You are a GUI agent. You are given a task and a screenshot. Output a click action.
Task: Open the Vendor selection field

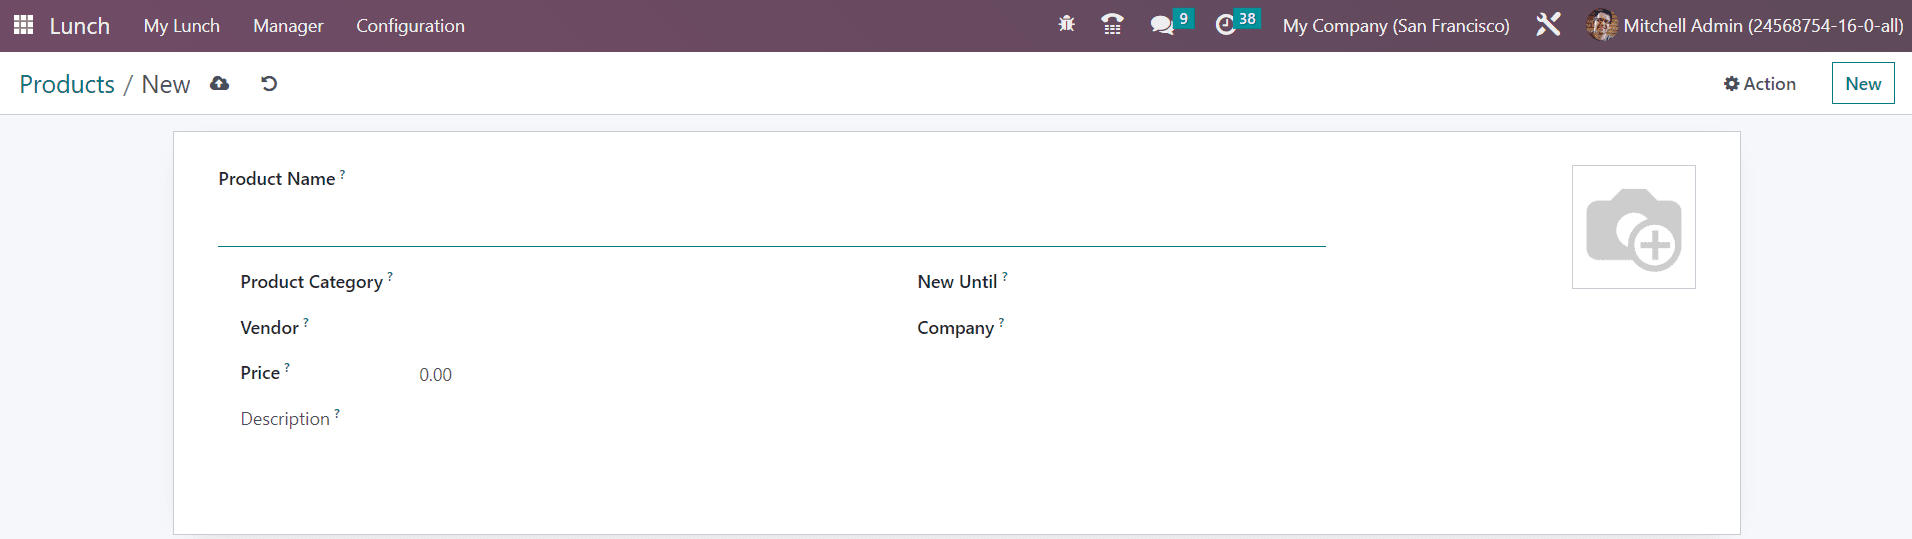click(646, 329)
